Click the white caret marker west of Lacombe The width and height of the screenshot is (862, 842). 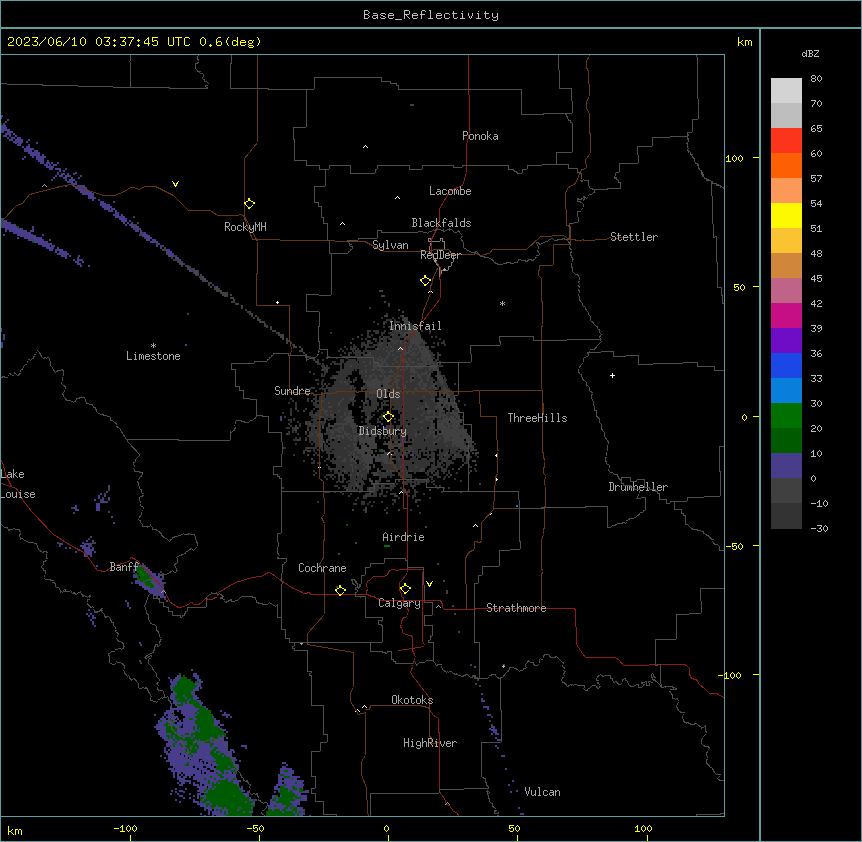(397, 198)
